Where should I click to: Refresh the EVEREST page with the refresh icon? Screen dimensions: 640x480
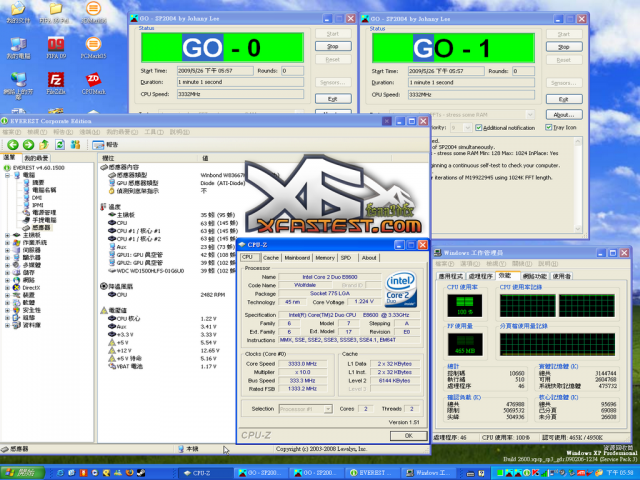(x=60, y=144)
